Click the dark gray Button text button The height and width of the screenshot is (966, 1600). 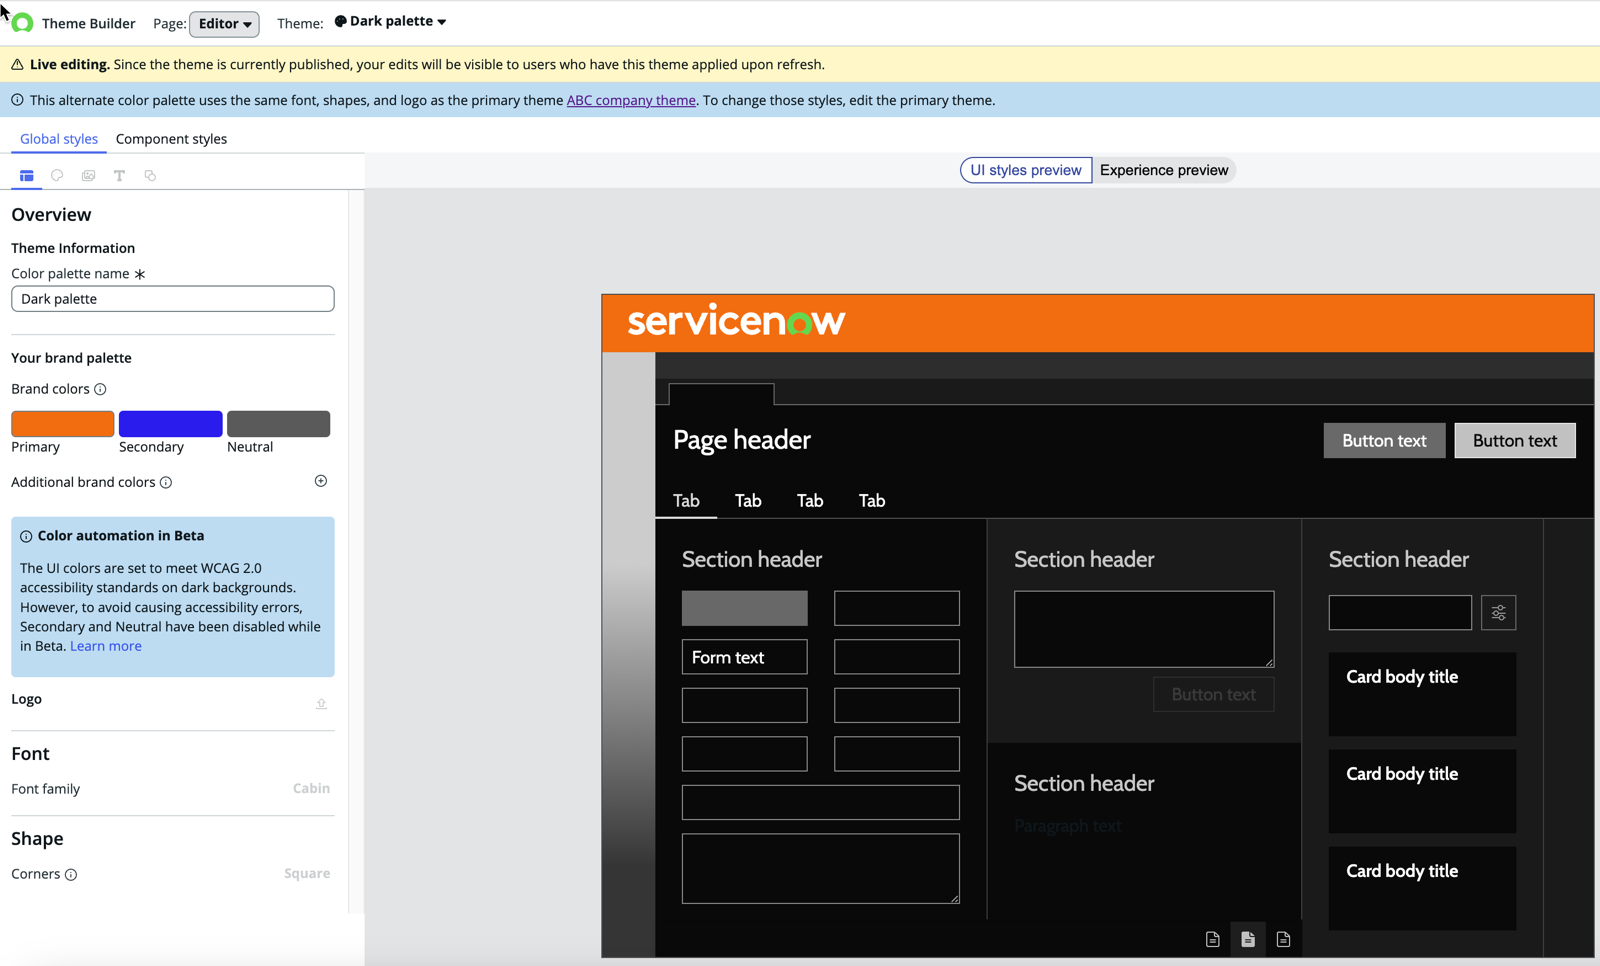(x=1384, y=441)
